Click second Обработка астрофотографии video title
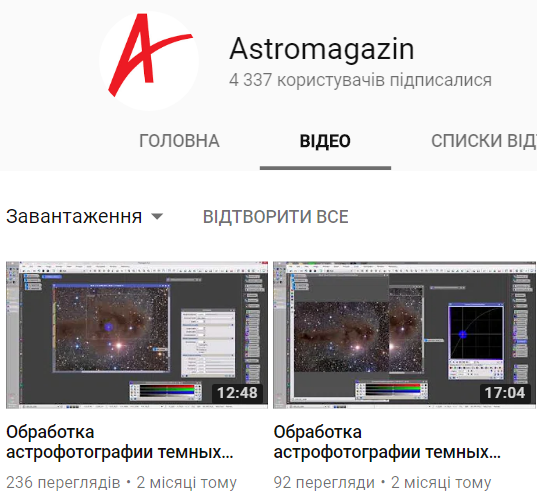The height and width of the screenshot is (493, 537). (x=387, y=442)
